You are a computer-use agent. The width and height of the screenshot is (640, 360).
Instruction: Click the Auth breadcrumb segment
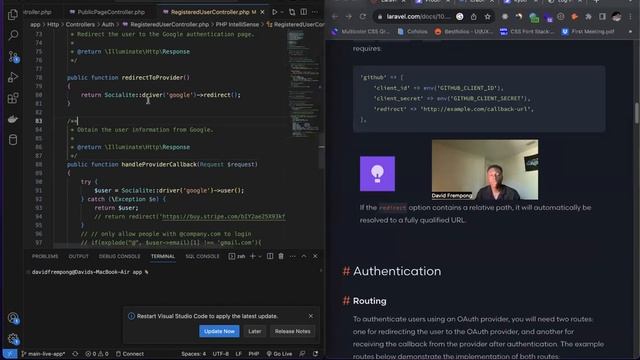pyautogui.click(x=108, y=24)
